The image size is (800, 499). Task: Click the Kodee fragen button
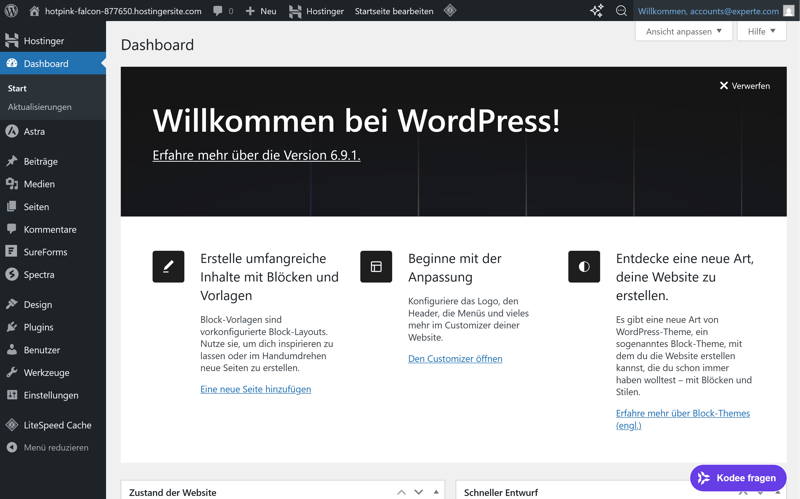738,478
